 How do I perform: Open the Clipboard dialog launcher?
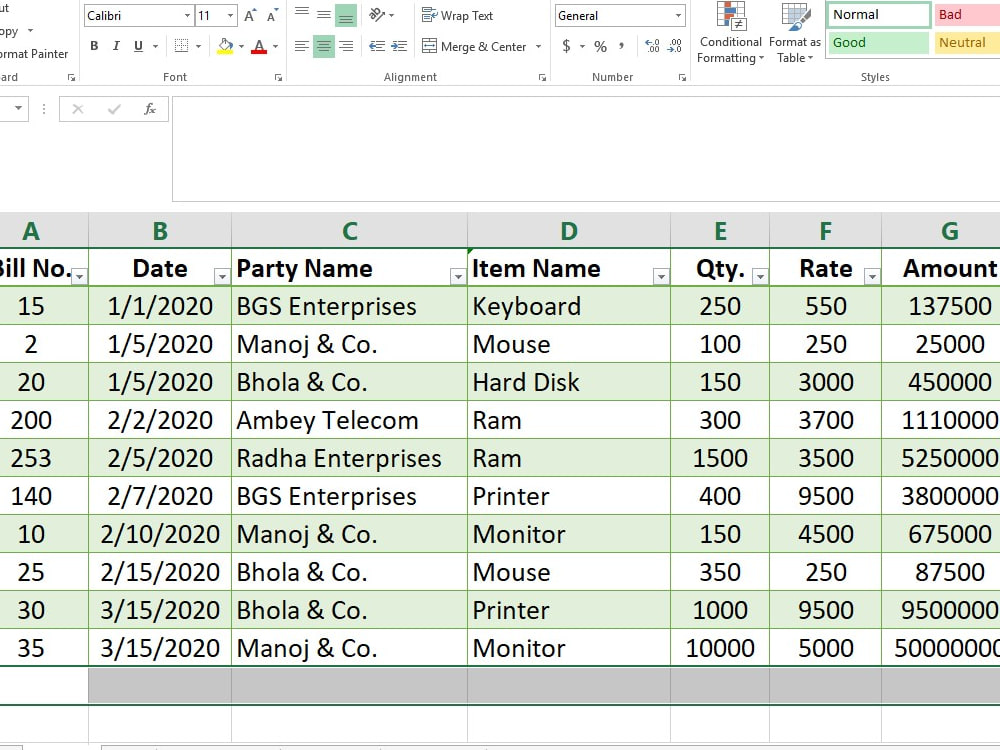[x=71, y=77]
